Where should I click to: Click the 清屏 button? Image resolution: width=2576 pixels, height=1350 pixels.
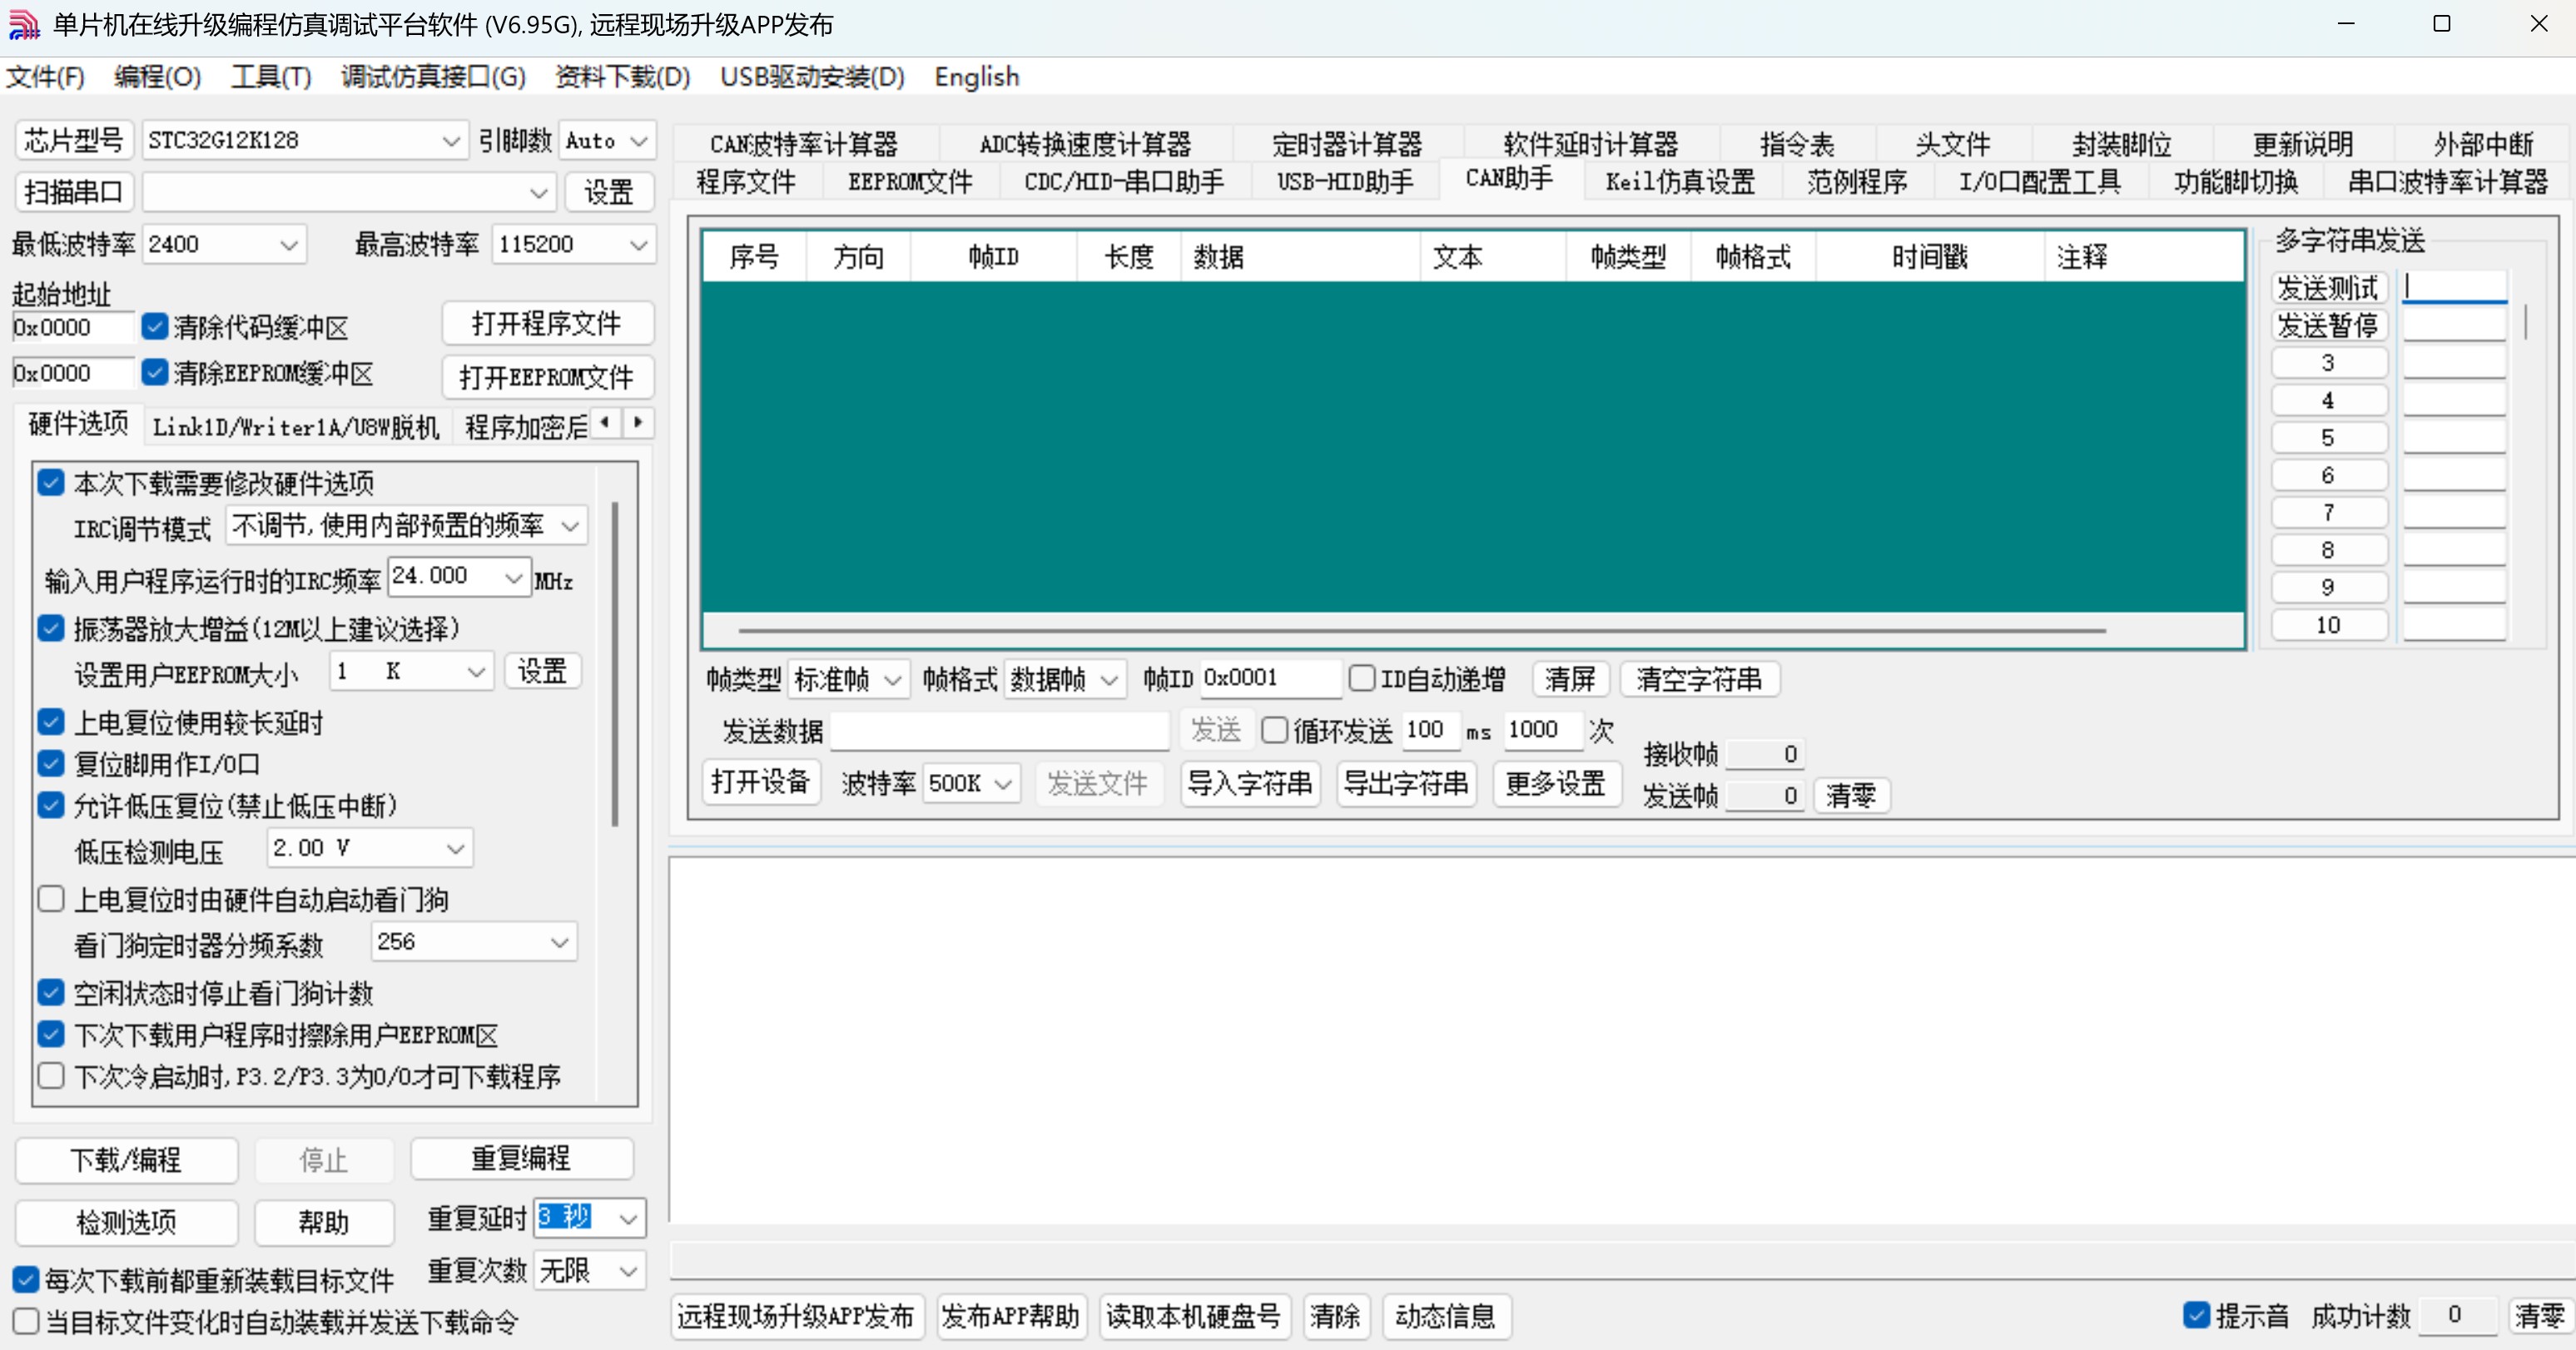1570,679
